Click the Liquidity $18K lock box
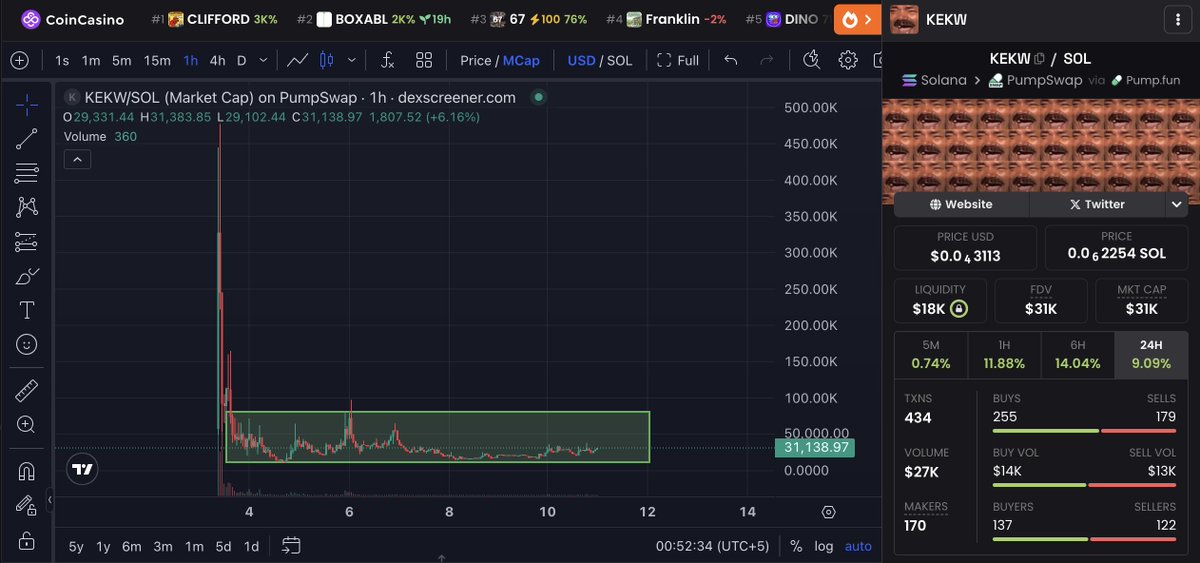Image resolution: width=1200 pixels, height=563 pixels. (x=940, y=300)
